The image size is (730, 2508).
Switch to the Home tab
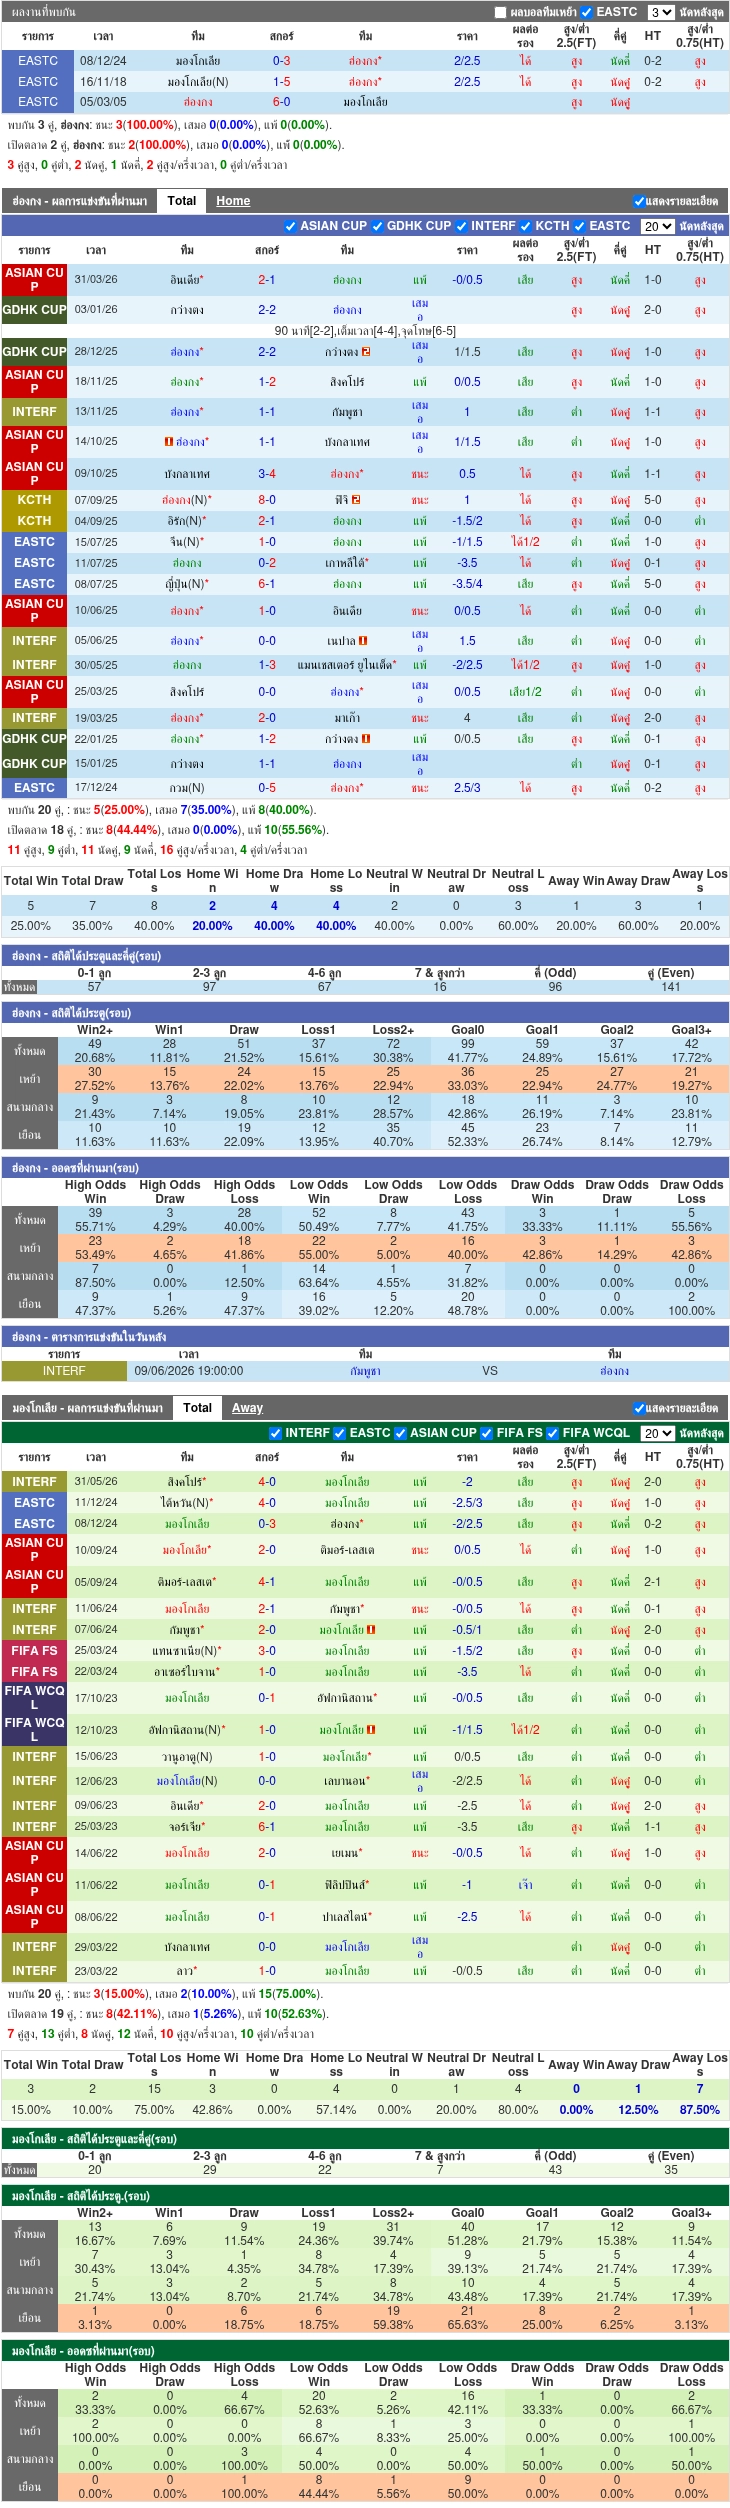233,201
